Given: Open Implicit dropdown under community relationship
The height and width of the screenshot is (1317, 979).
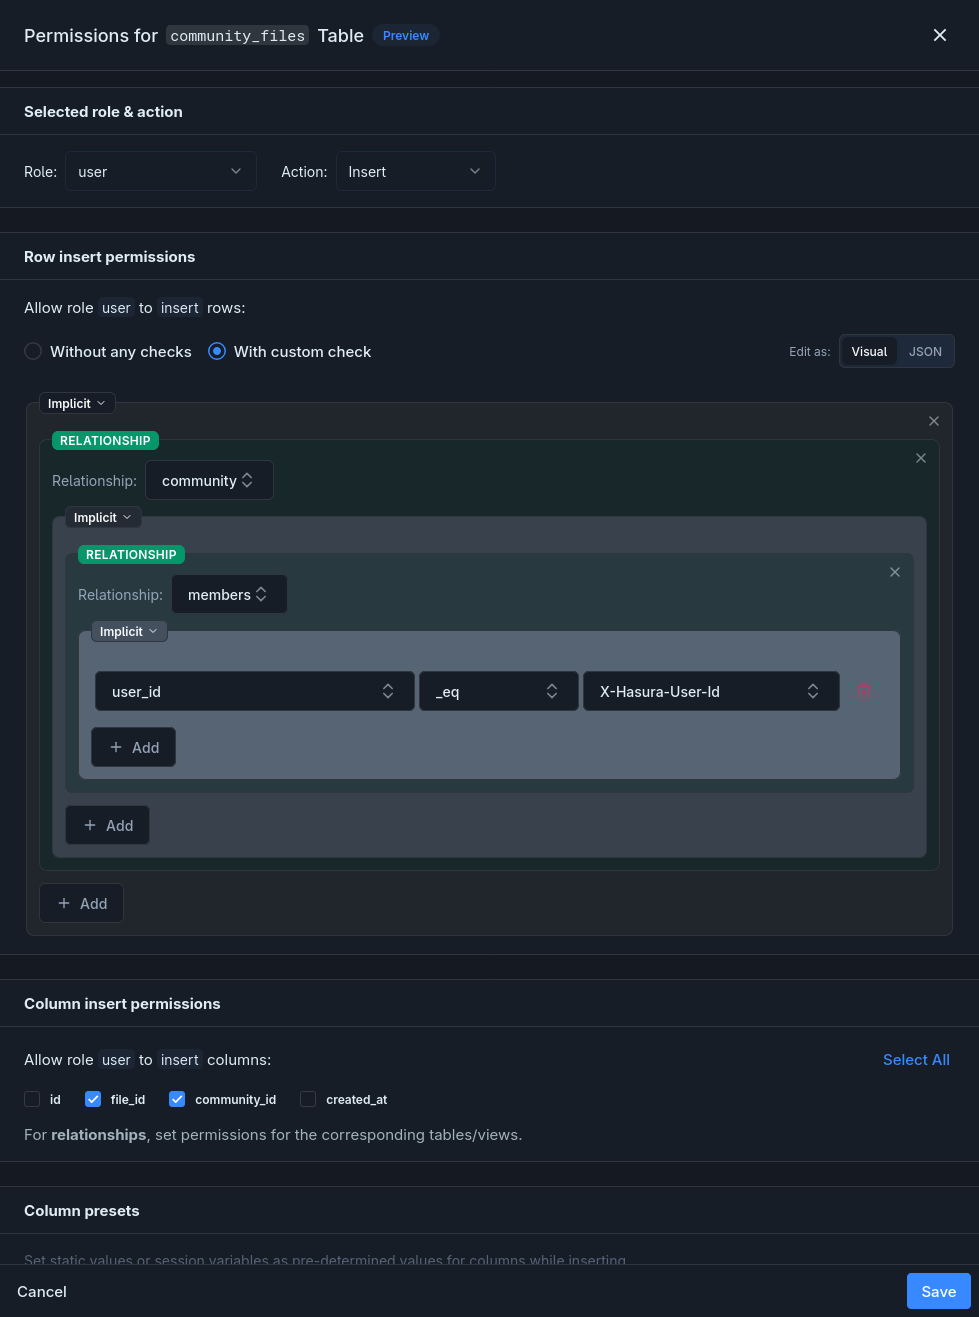Looking at the screenshot, I should 103,517.
